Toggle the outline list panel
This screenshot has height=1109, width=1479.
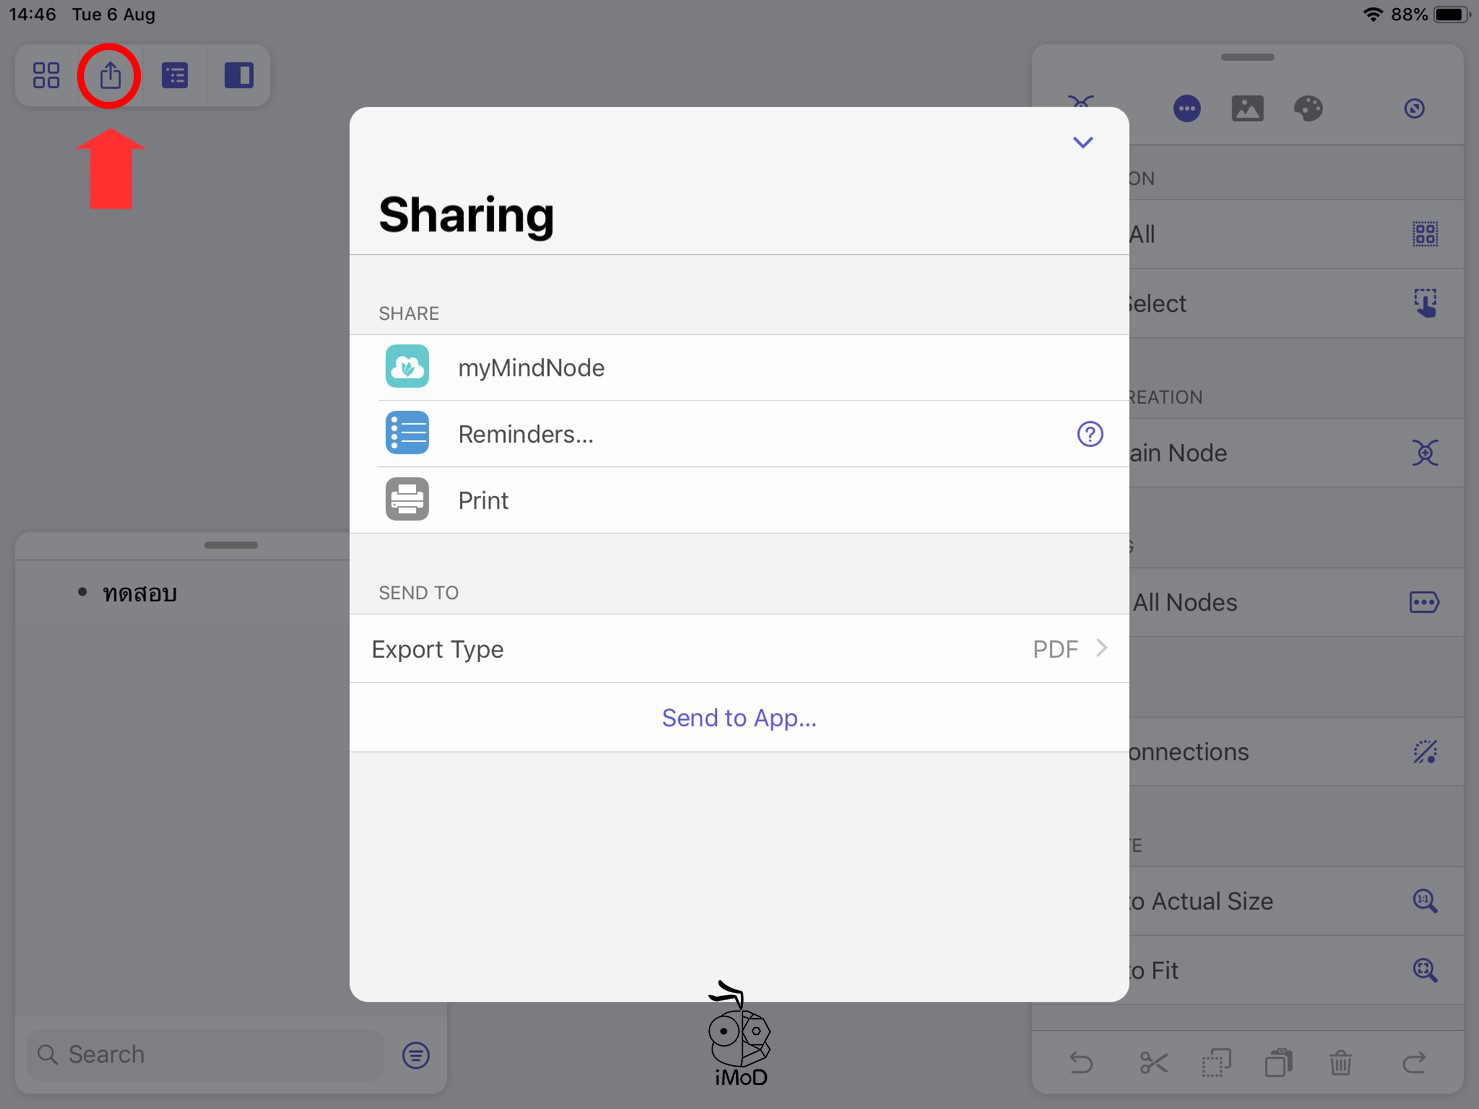pos(175,75)
